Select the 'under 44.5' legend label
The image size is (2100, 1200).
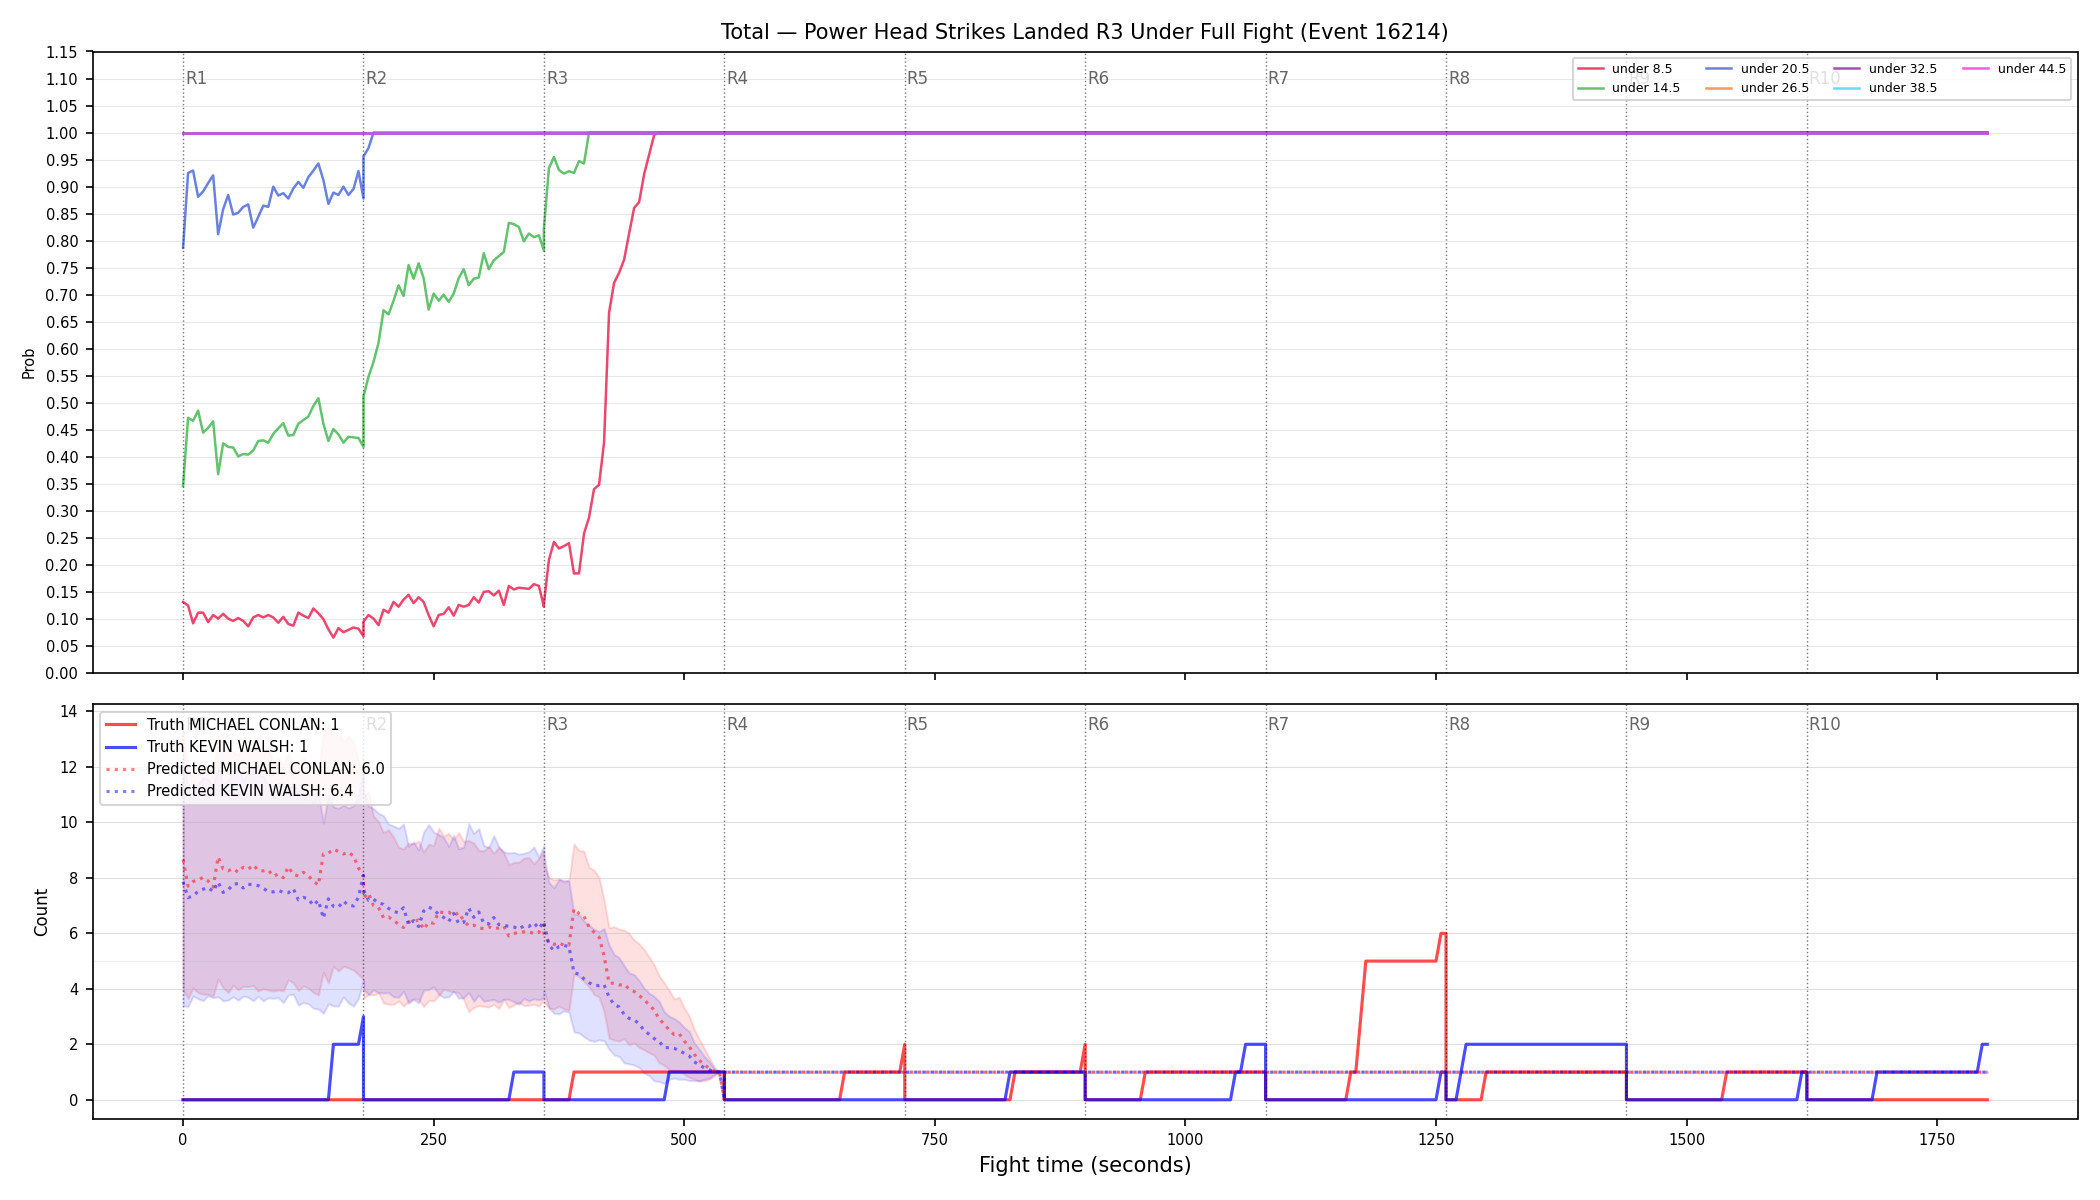click(2032, 69)
